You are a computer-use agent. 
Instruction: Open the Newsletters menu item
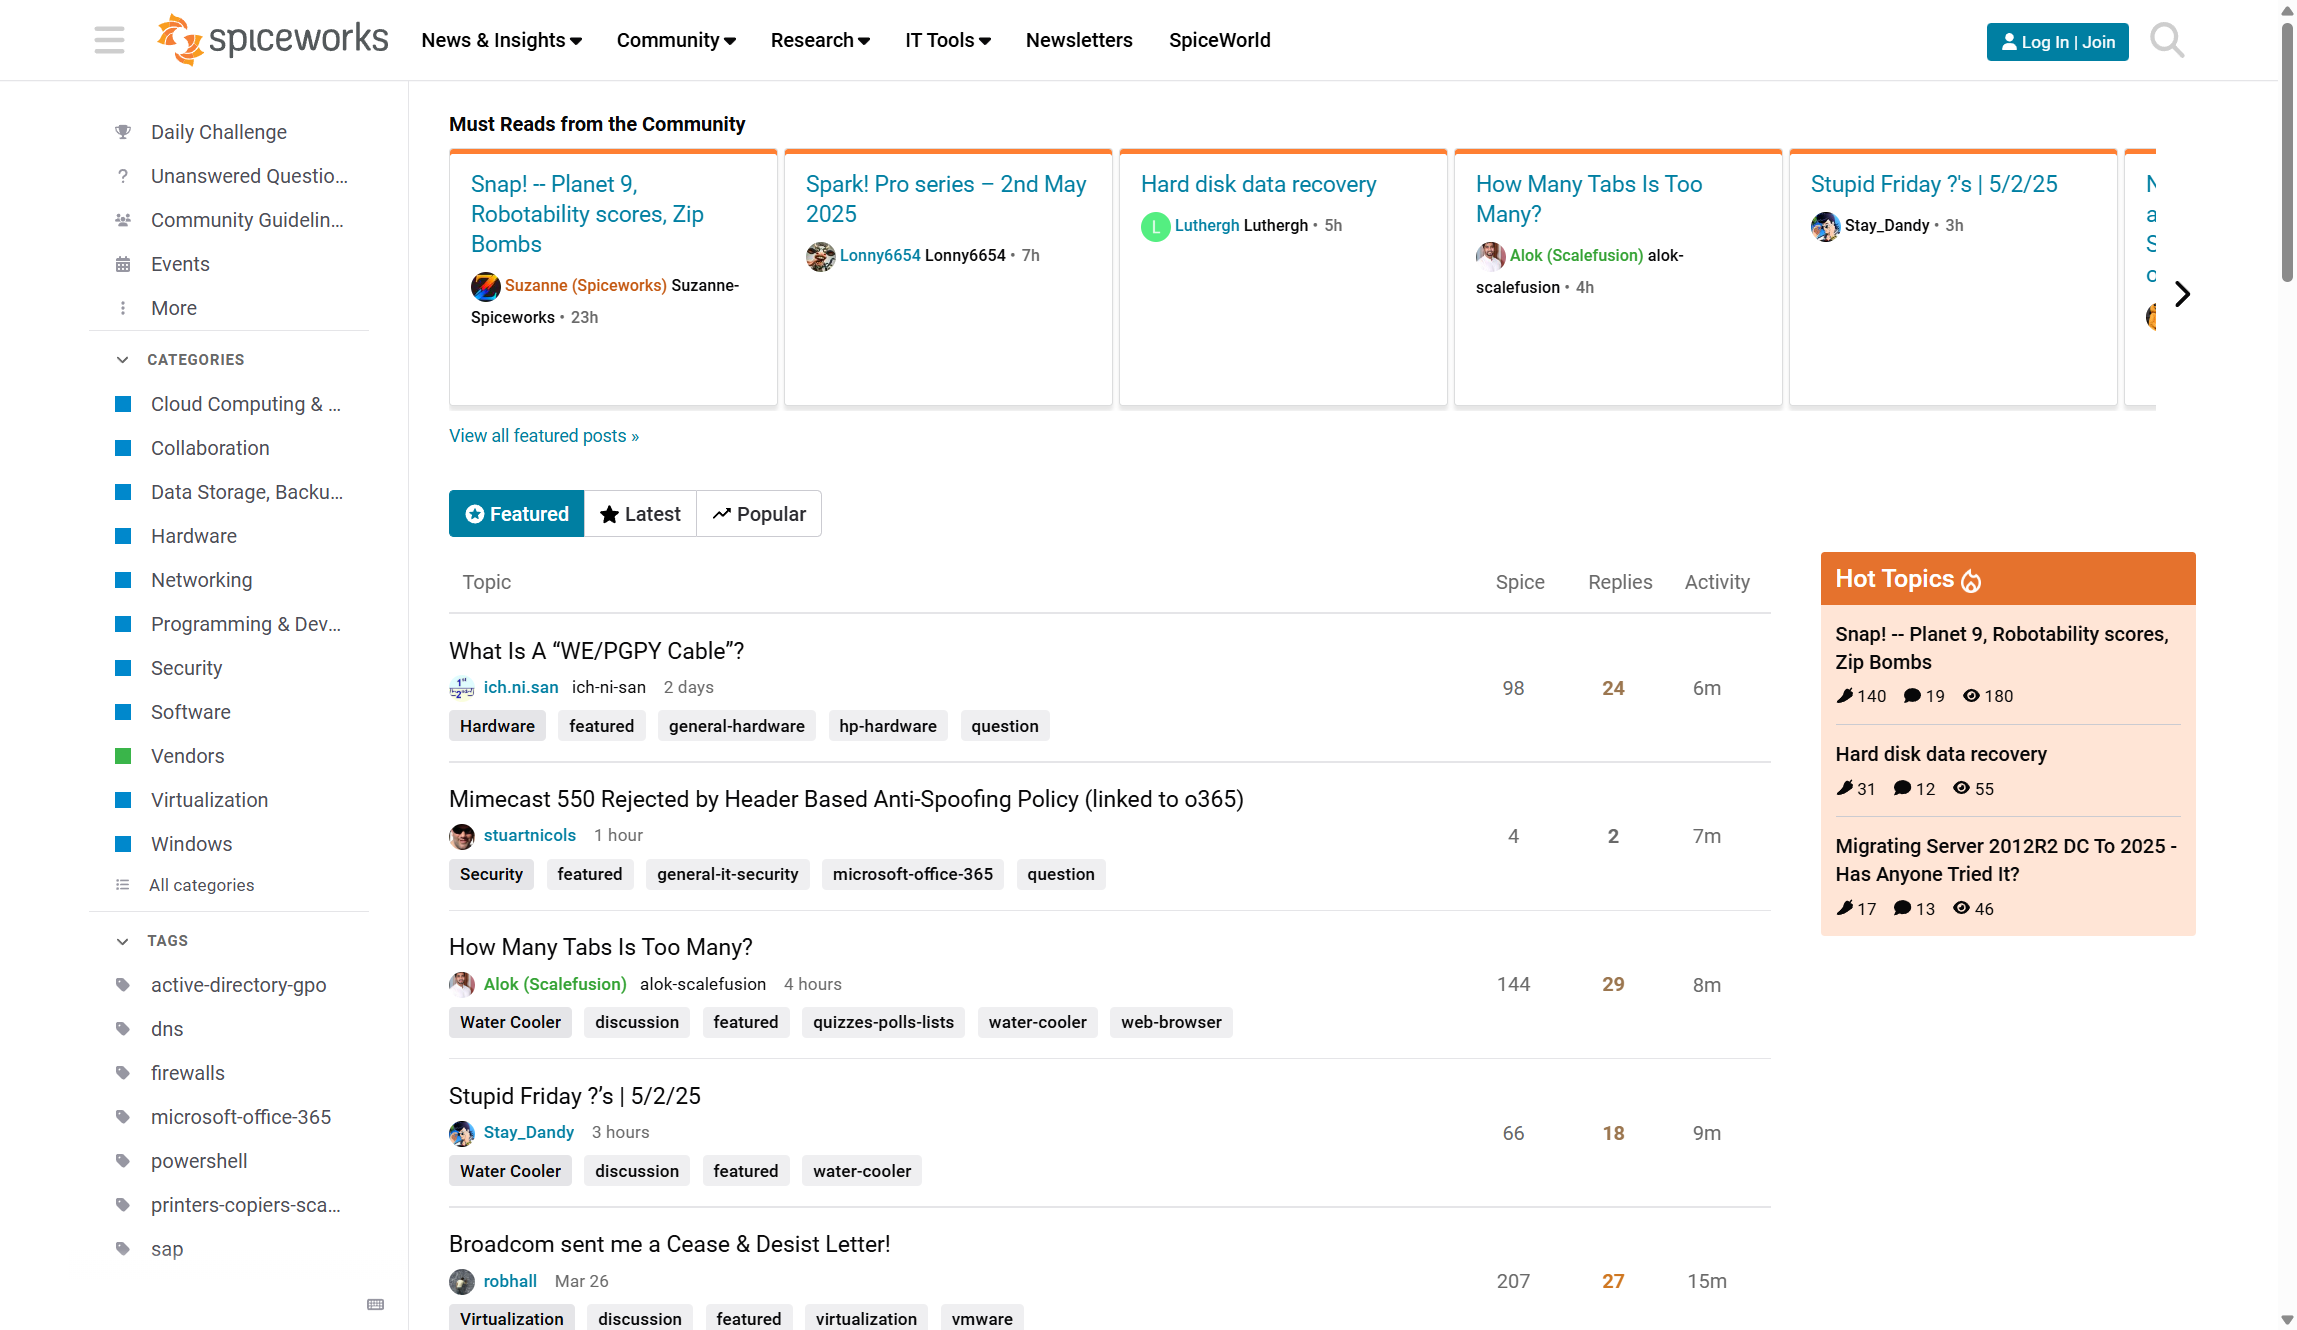[x=1079, y=40]
